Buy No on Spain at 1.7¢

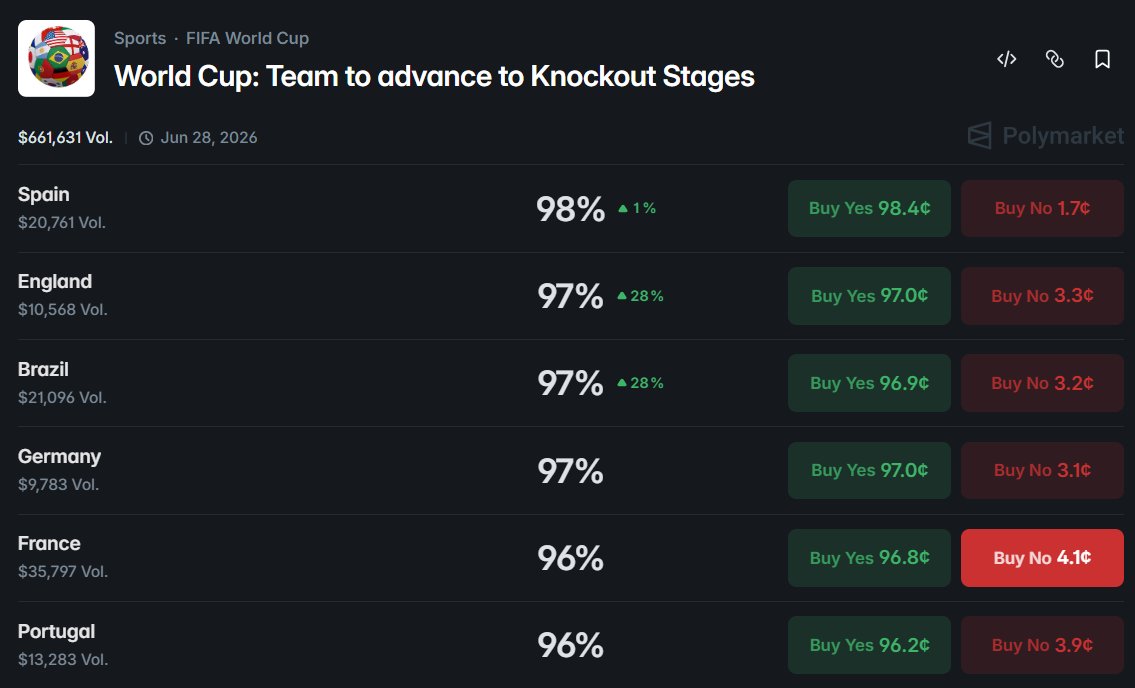click(1042, 209)
